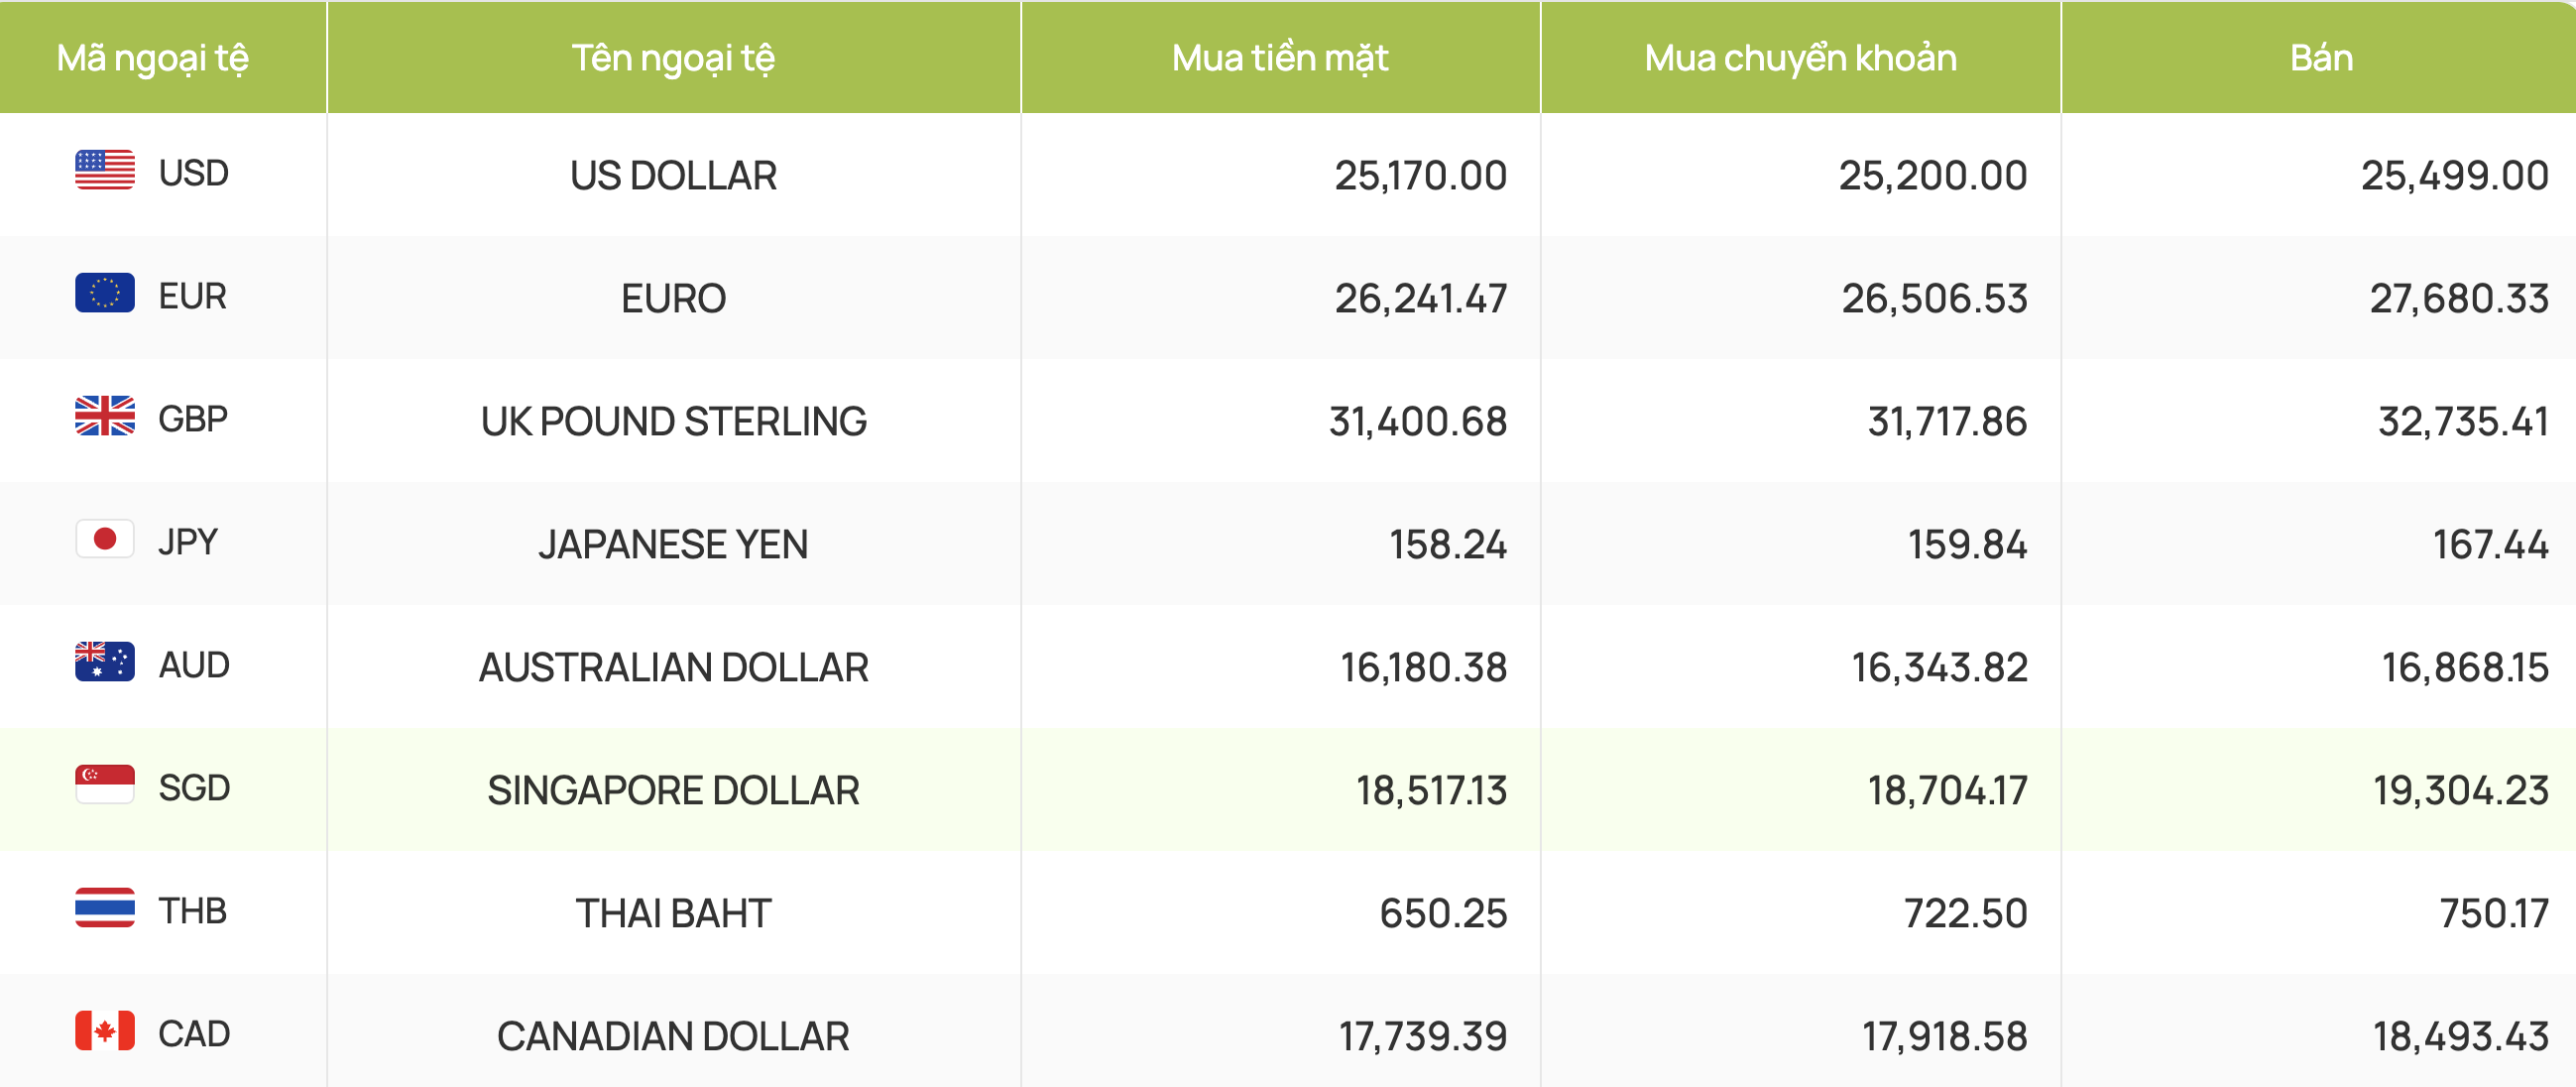Click the Mua tiền mặt column header
Viewport: 2576px width, 1087px height.
point(1280,58)
